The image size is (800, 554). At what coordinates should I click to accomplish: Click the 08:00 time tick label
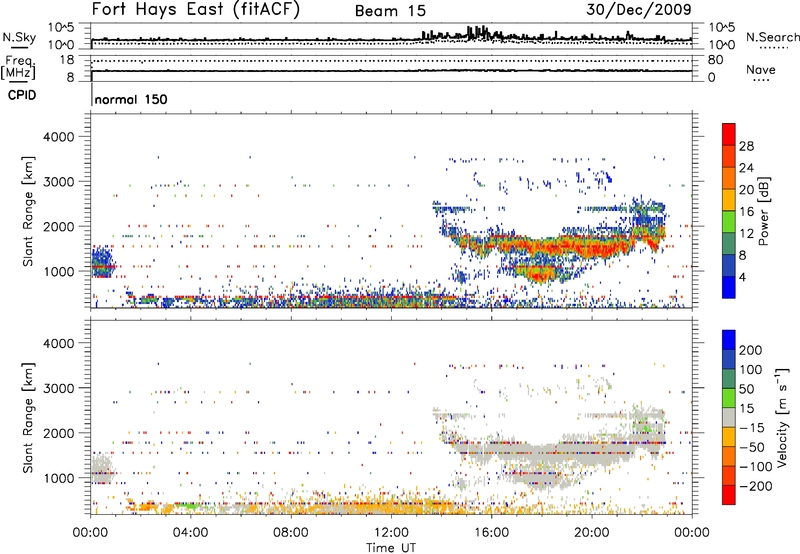pyautogui.click(x=290, y=533)
